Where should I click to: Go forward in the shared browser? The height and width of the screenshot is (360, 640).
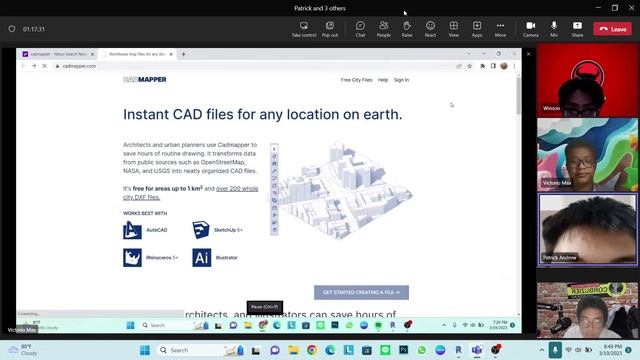[34, 66]
